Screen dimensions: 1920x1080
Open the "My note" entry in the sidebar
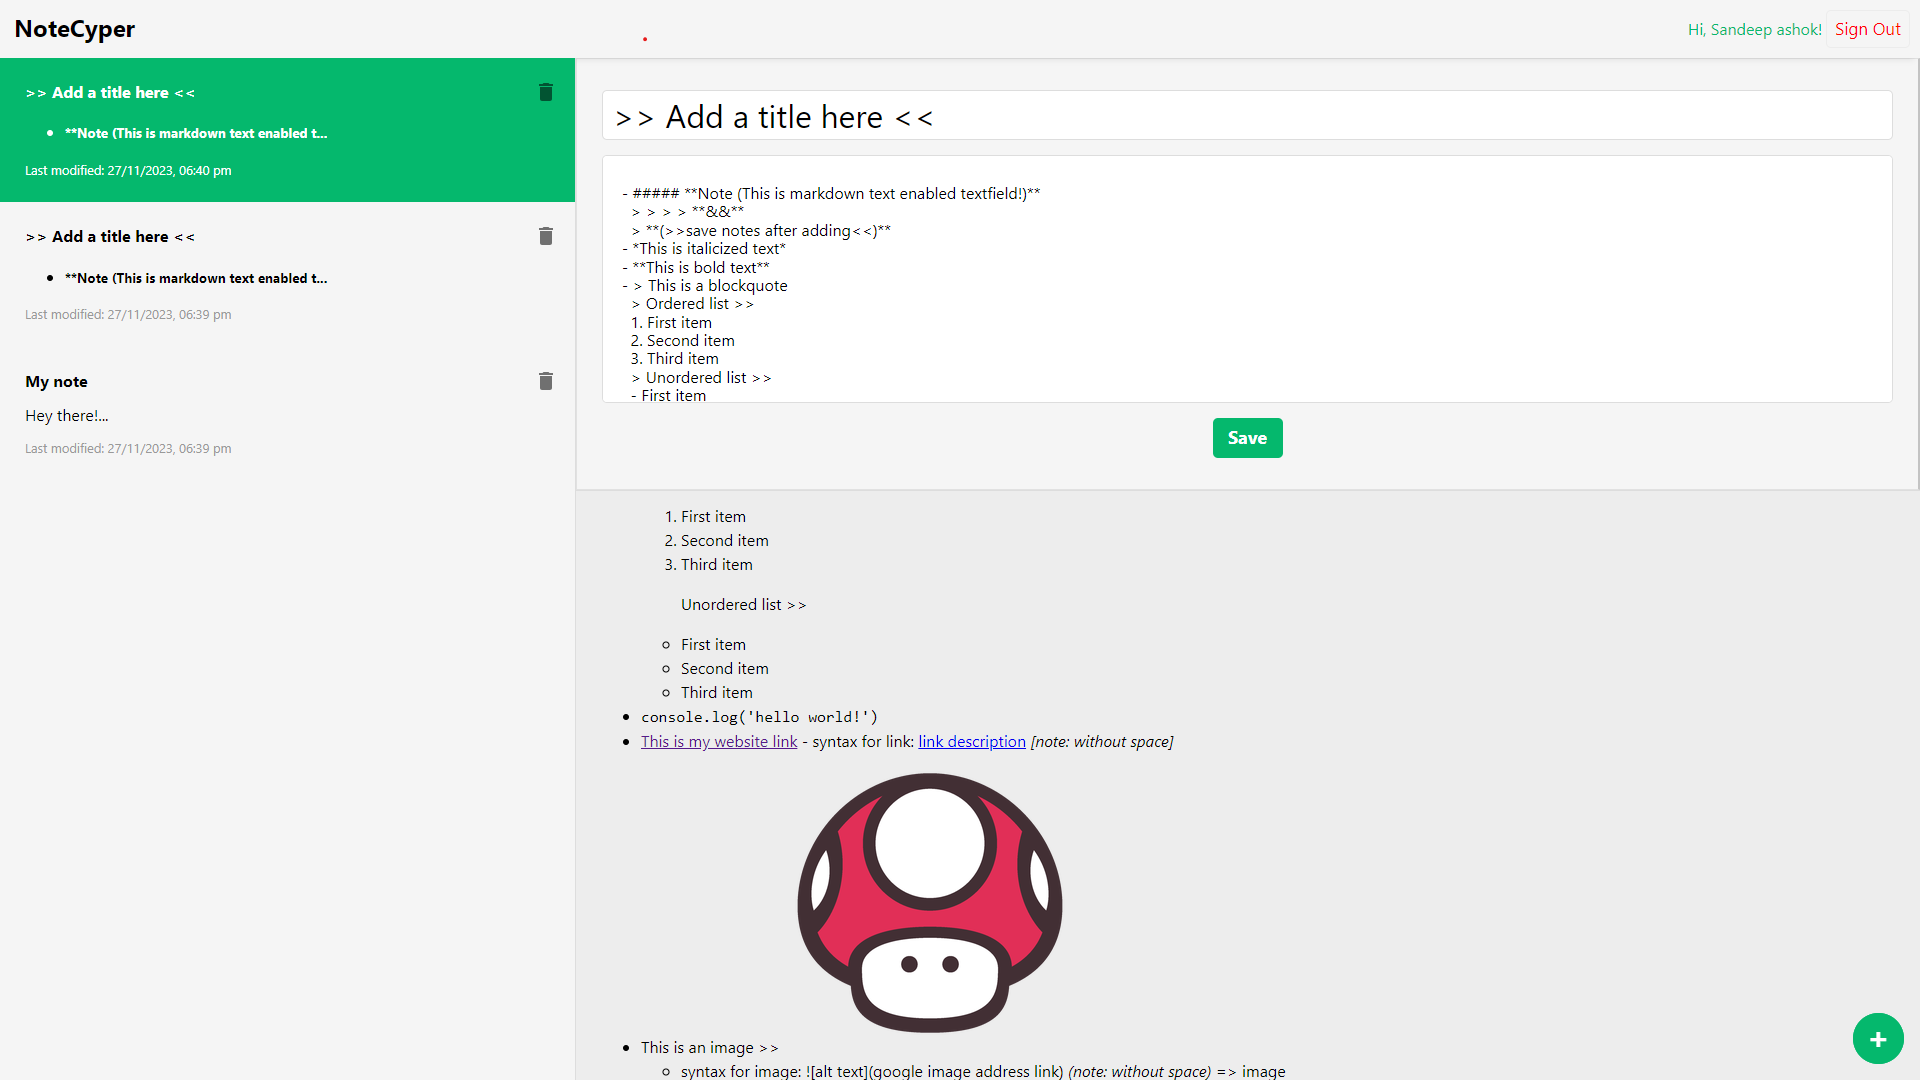(287, 415)
